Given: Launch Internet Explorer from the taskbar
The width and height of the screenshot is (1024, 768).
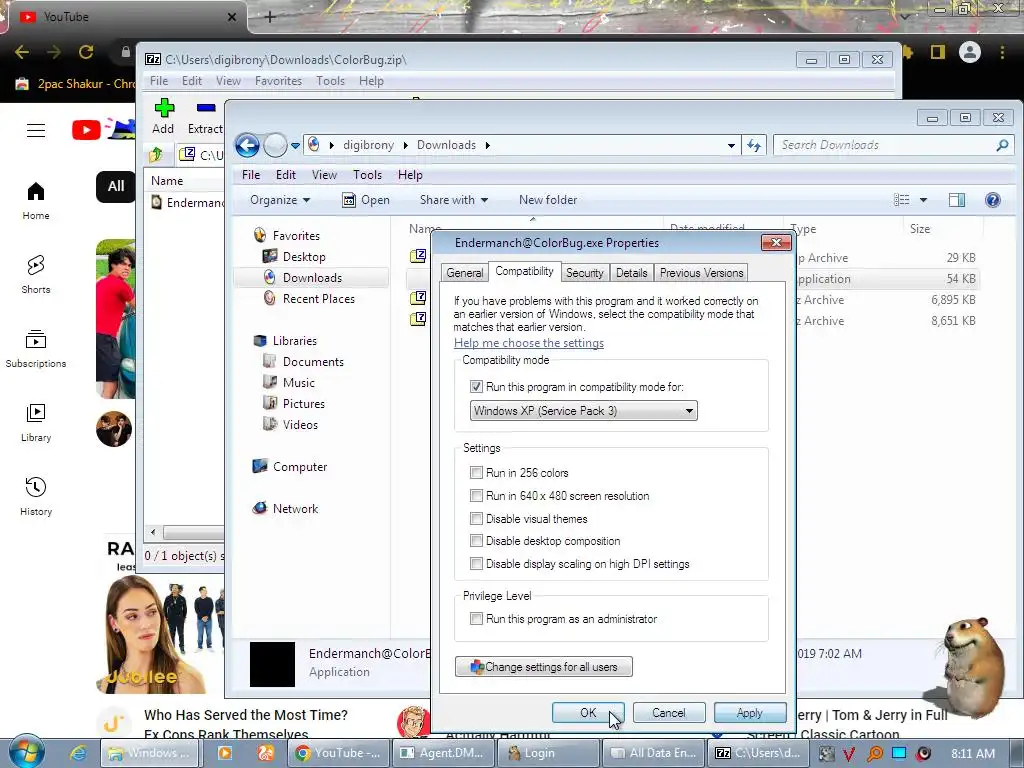Looking at the screenshot, I should (x=78, y=753).
